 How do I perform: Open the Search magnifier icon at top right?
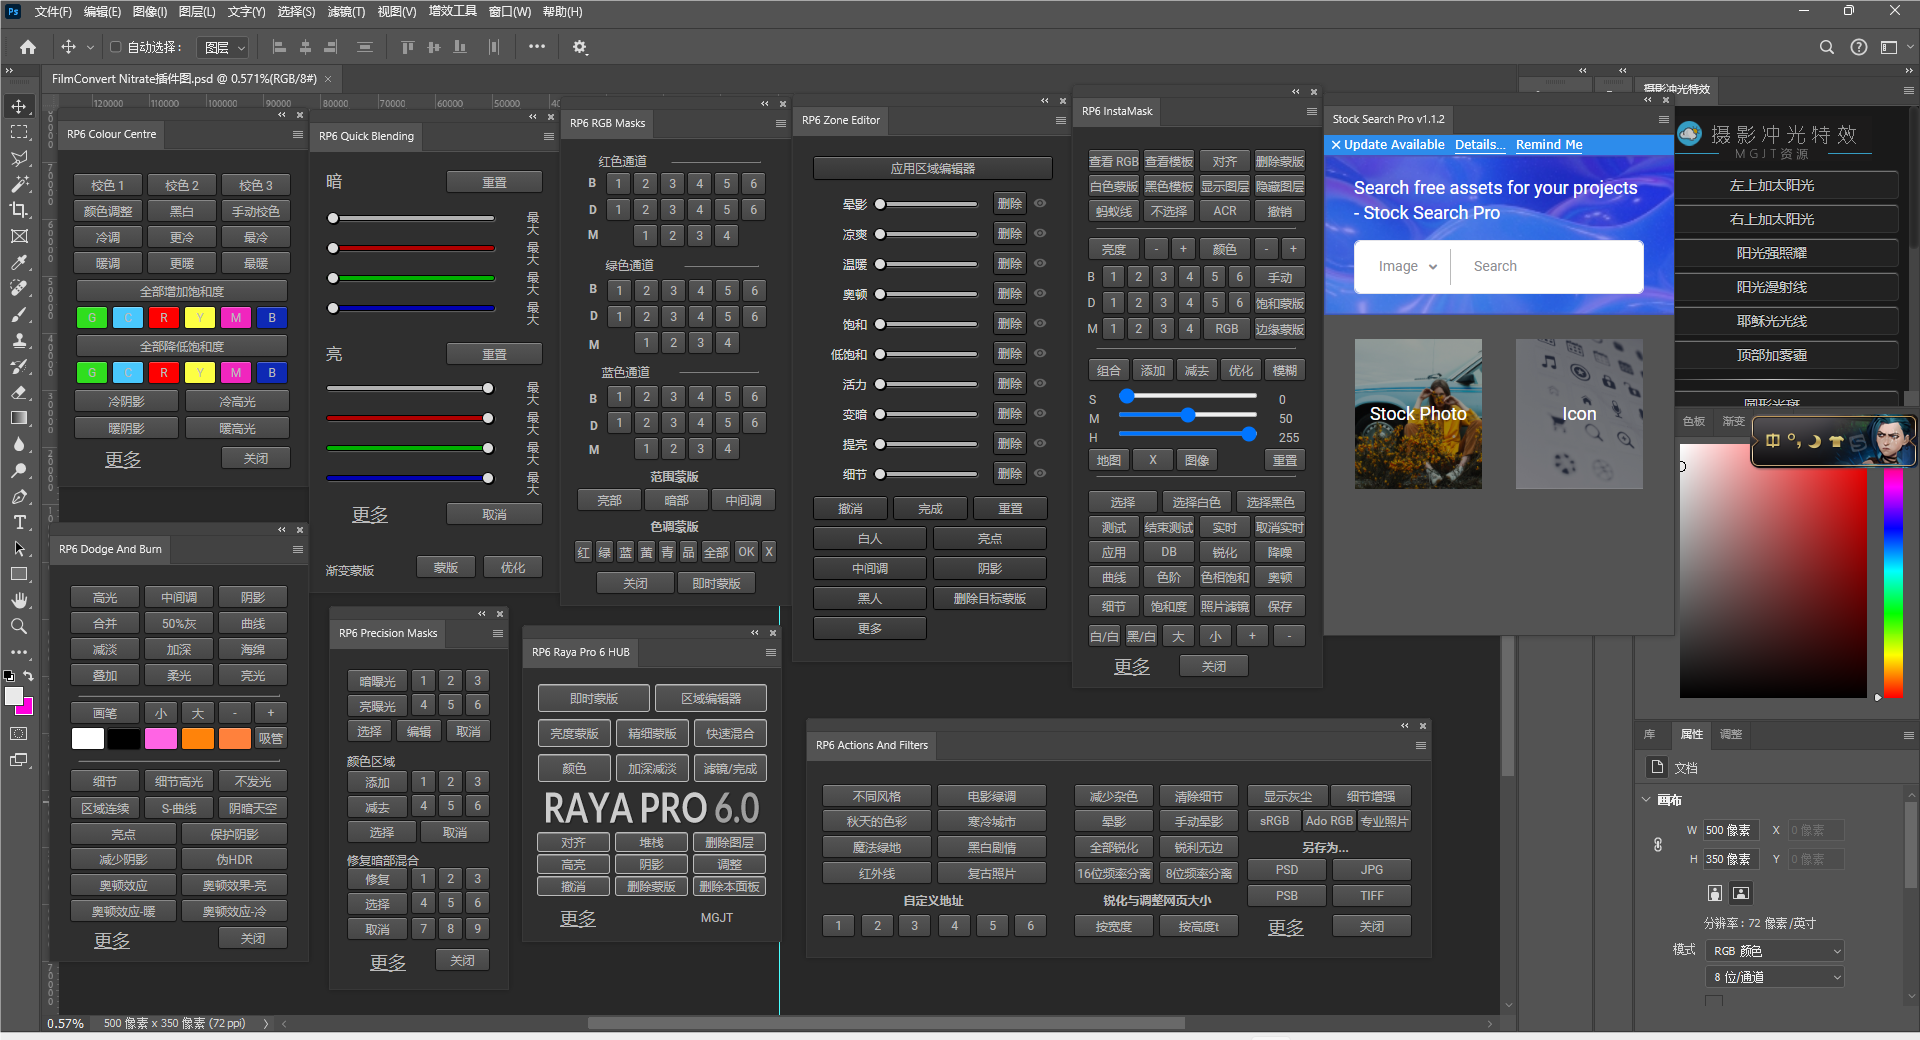coord(1826,47)
